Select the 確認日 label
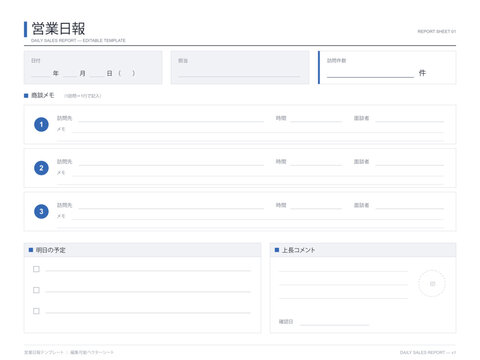480x360 pixels. point(286,322)
